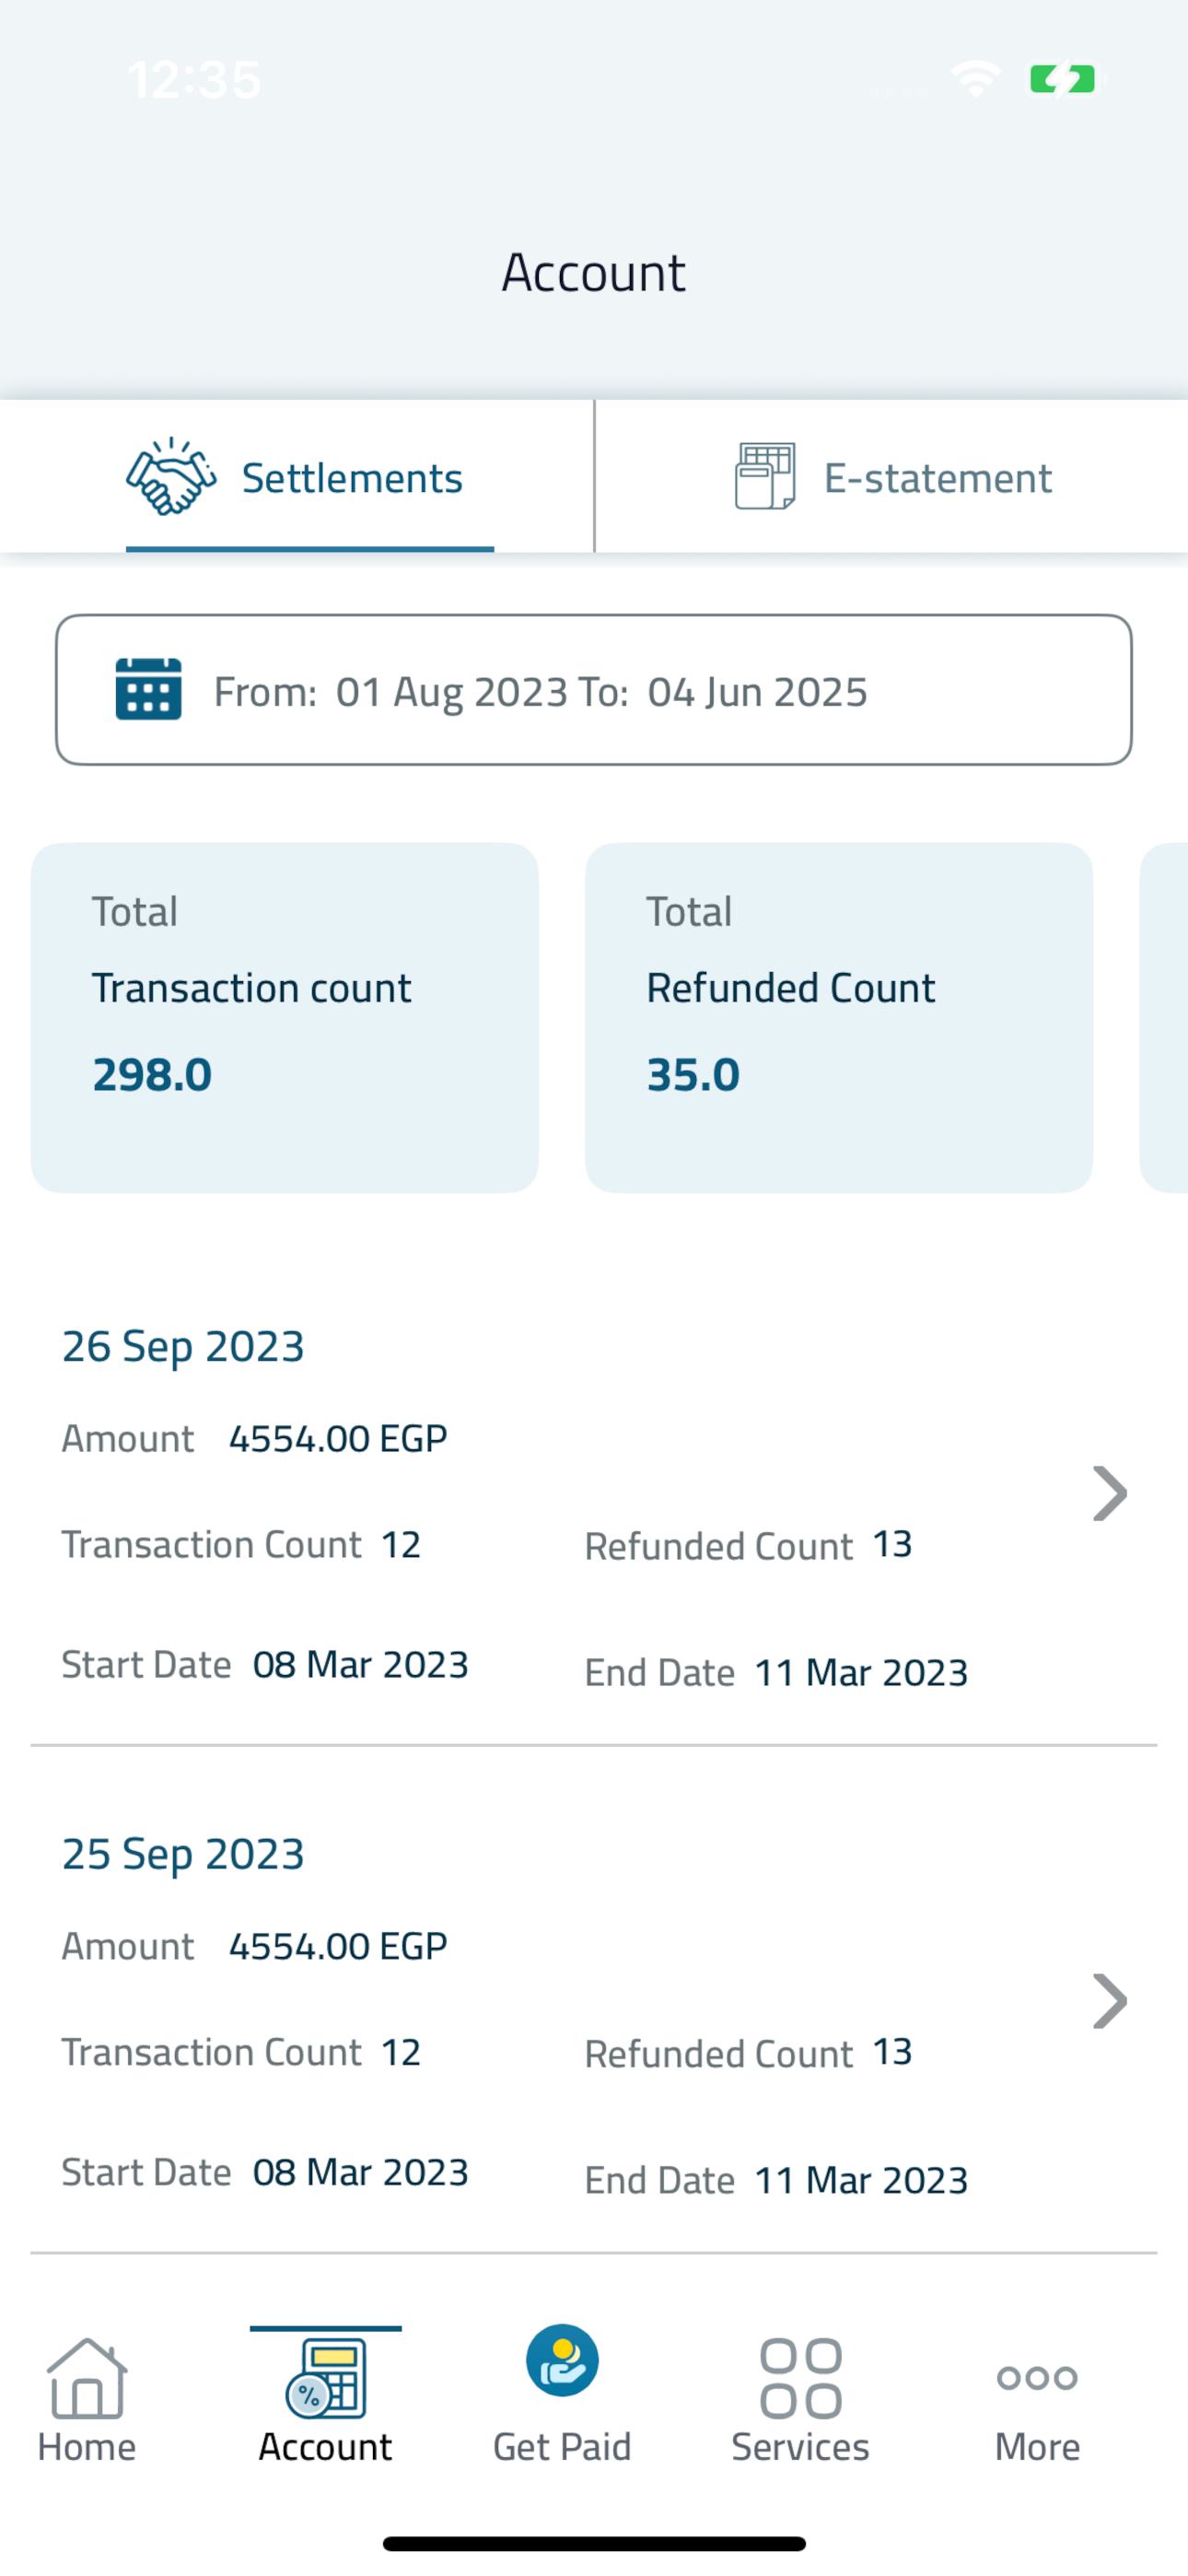1188x2576 pixels.
Task: Switch to the E-statement tab
Action: (x=892, y=477)
